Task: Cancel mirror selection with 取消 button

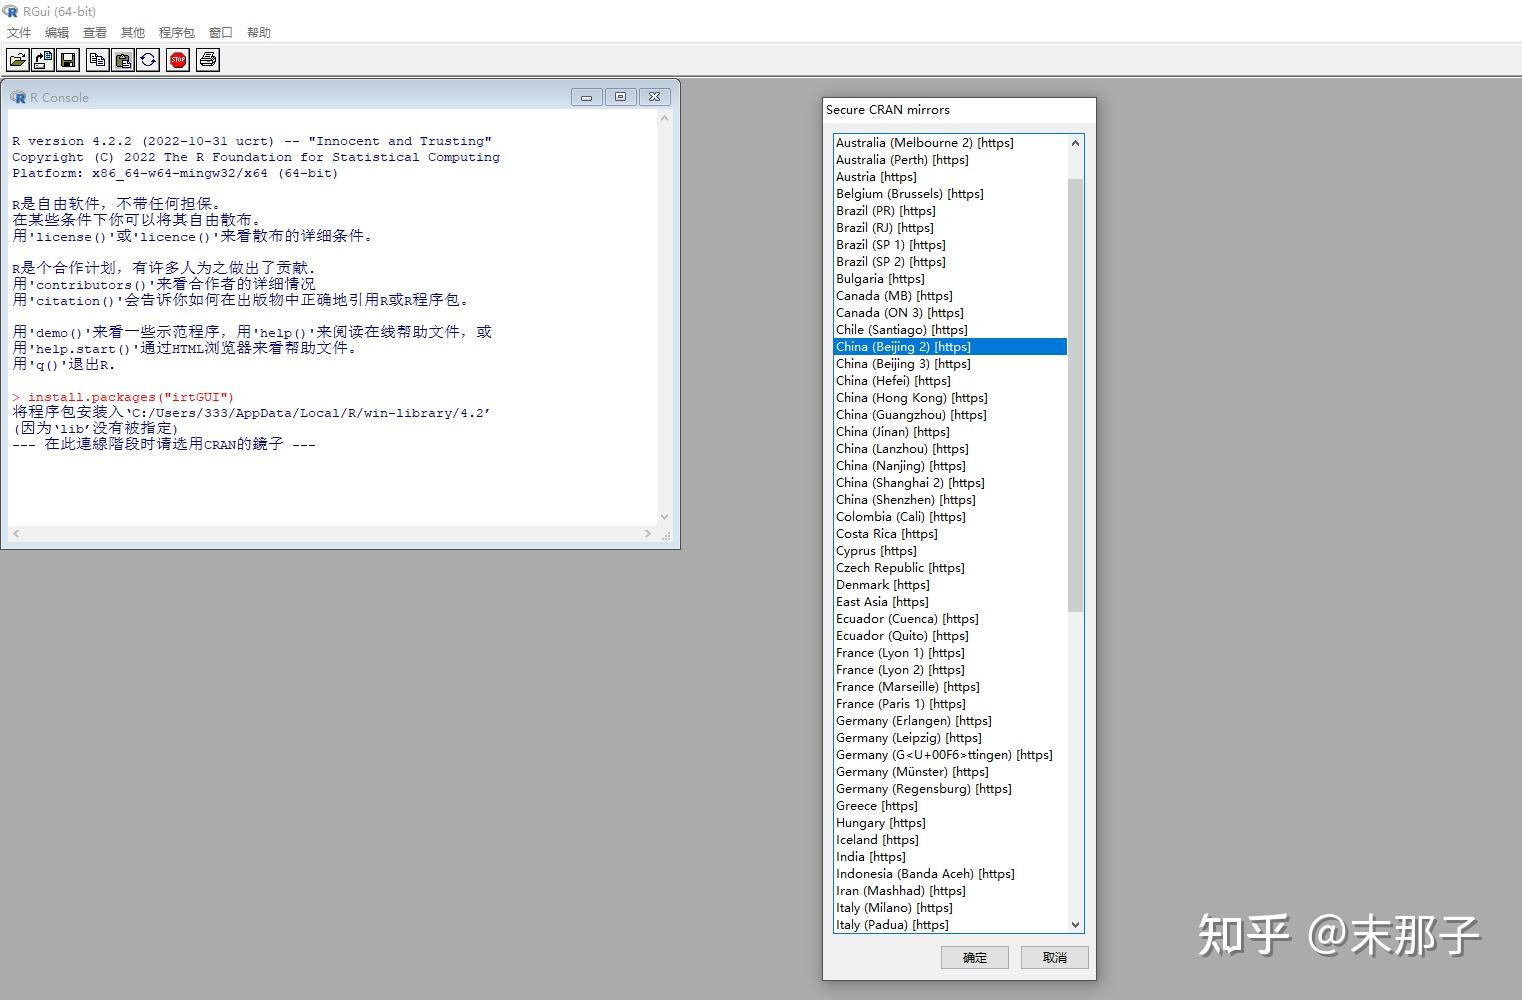Action: pos(1054,957)
